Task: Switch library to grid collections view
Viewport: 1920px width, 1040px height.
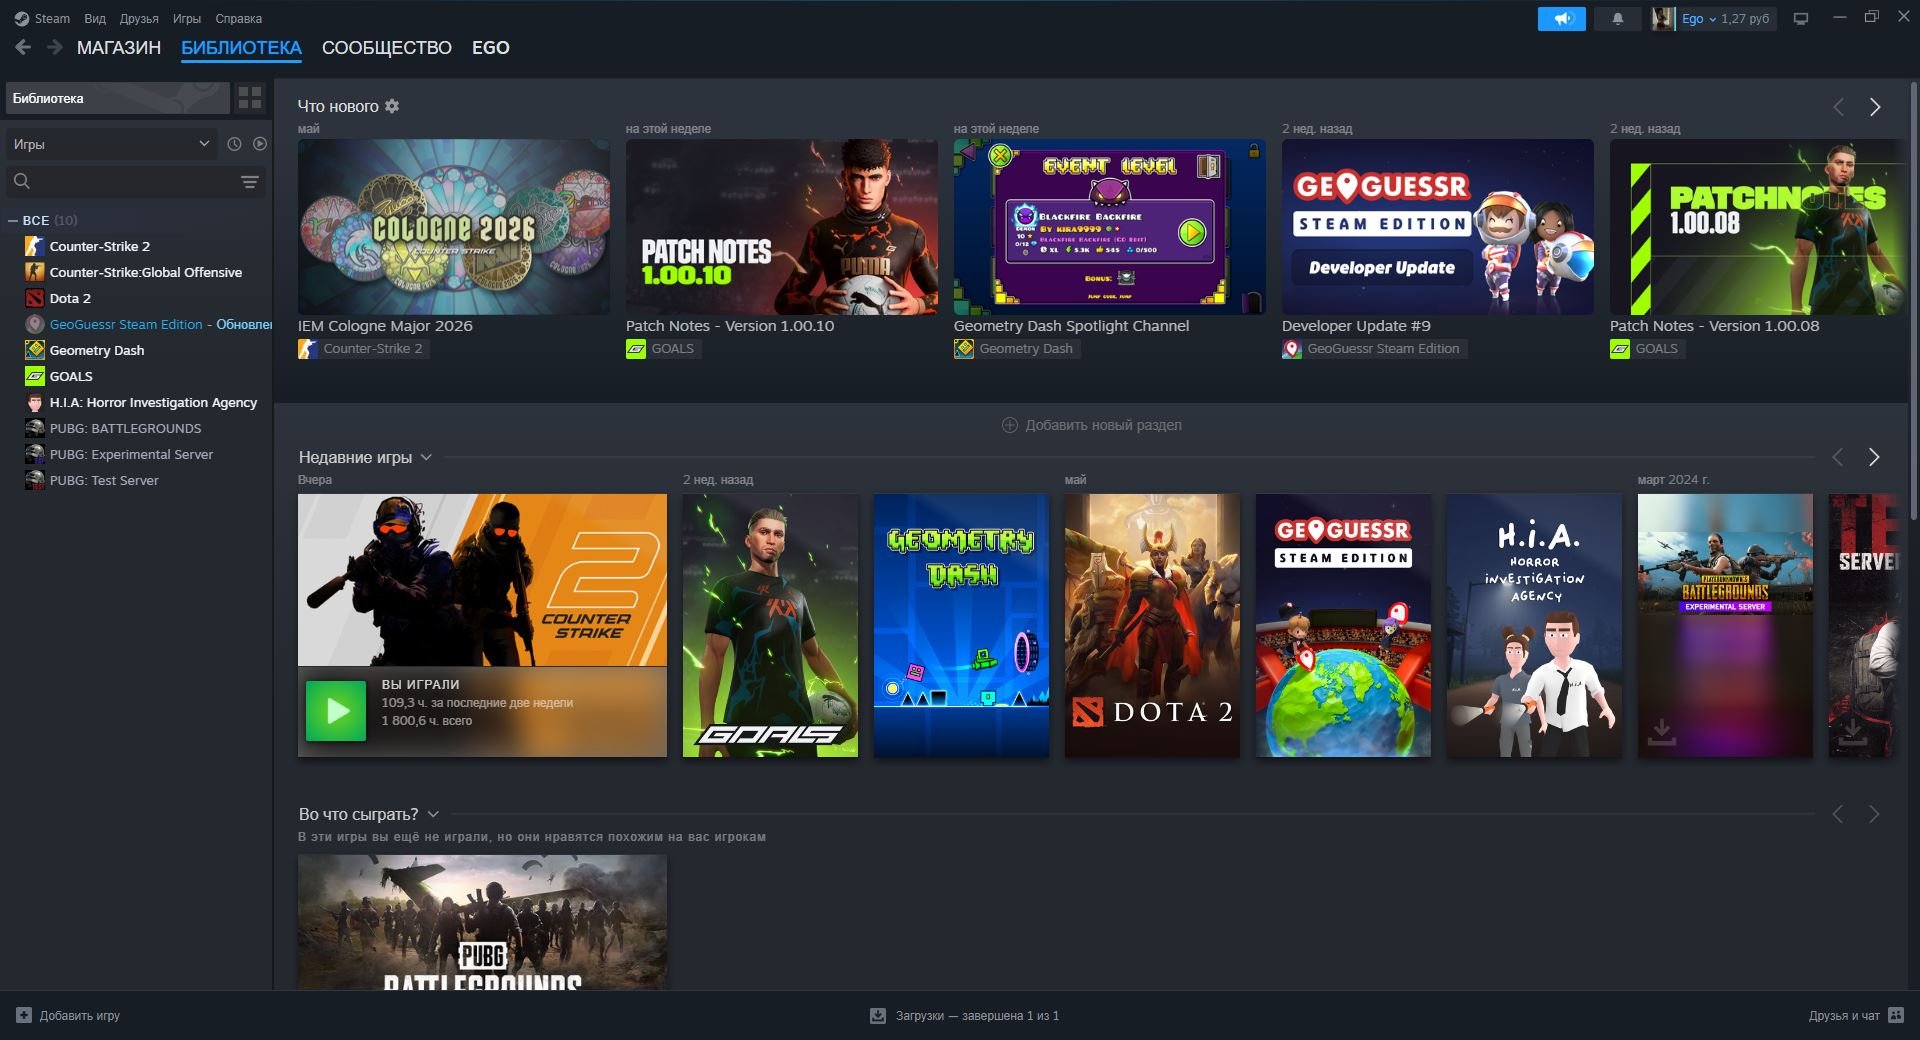Action: (250, 98)
